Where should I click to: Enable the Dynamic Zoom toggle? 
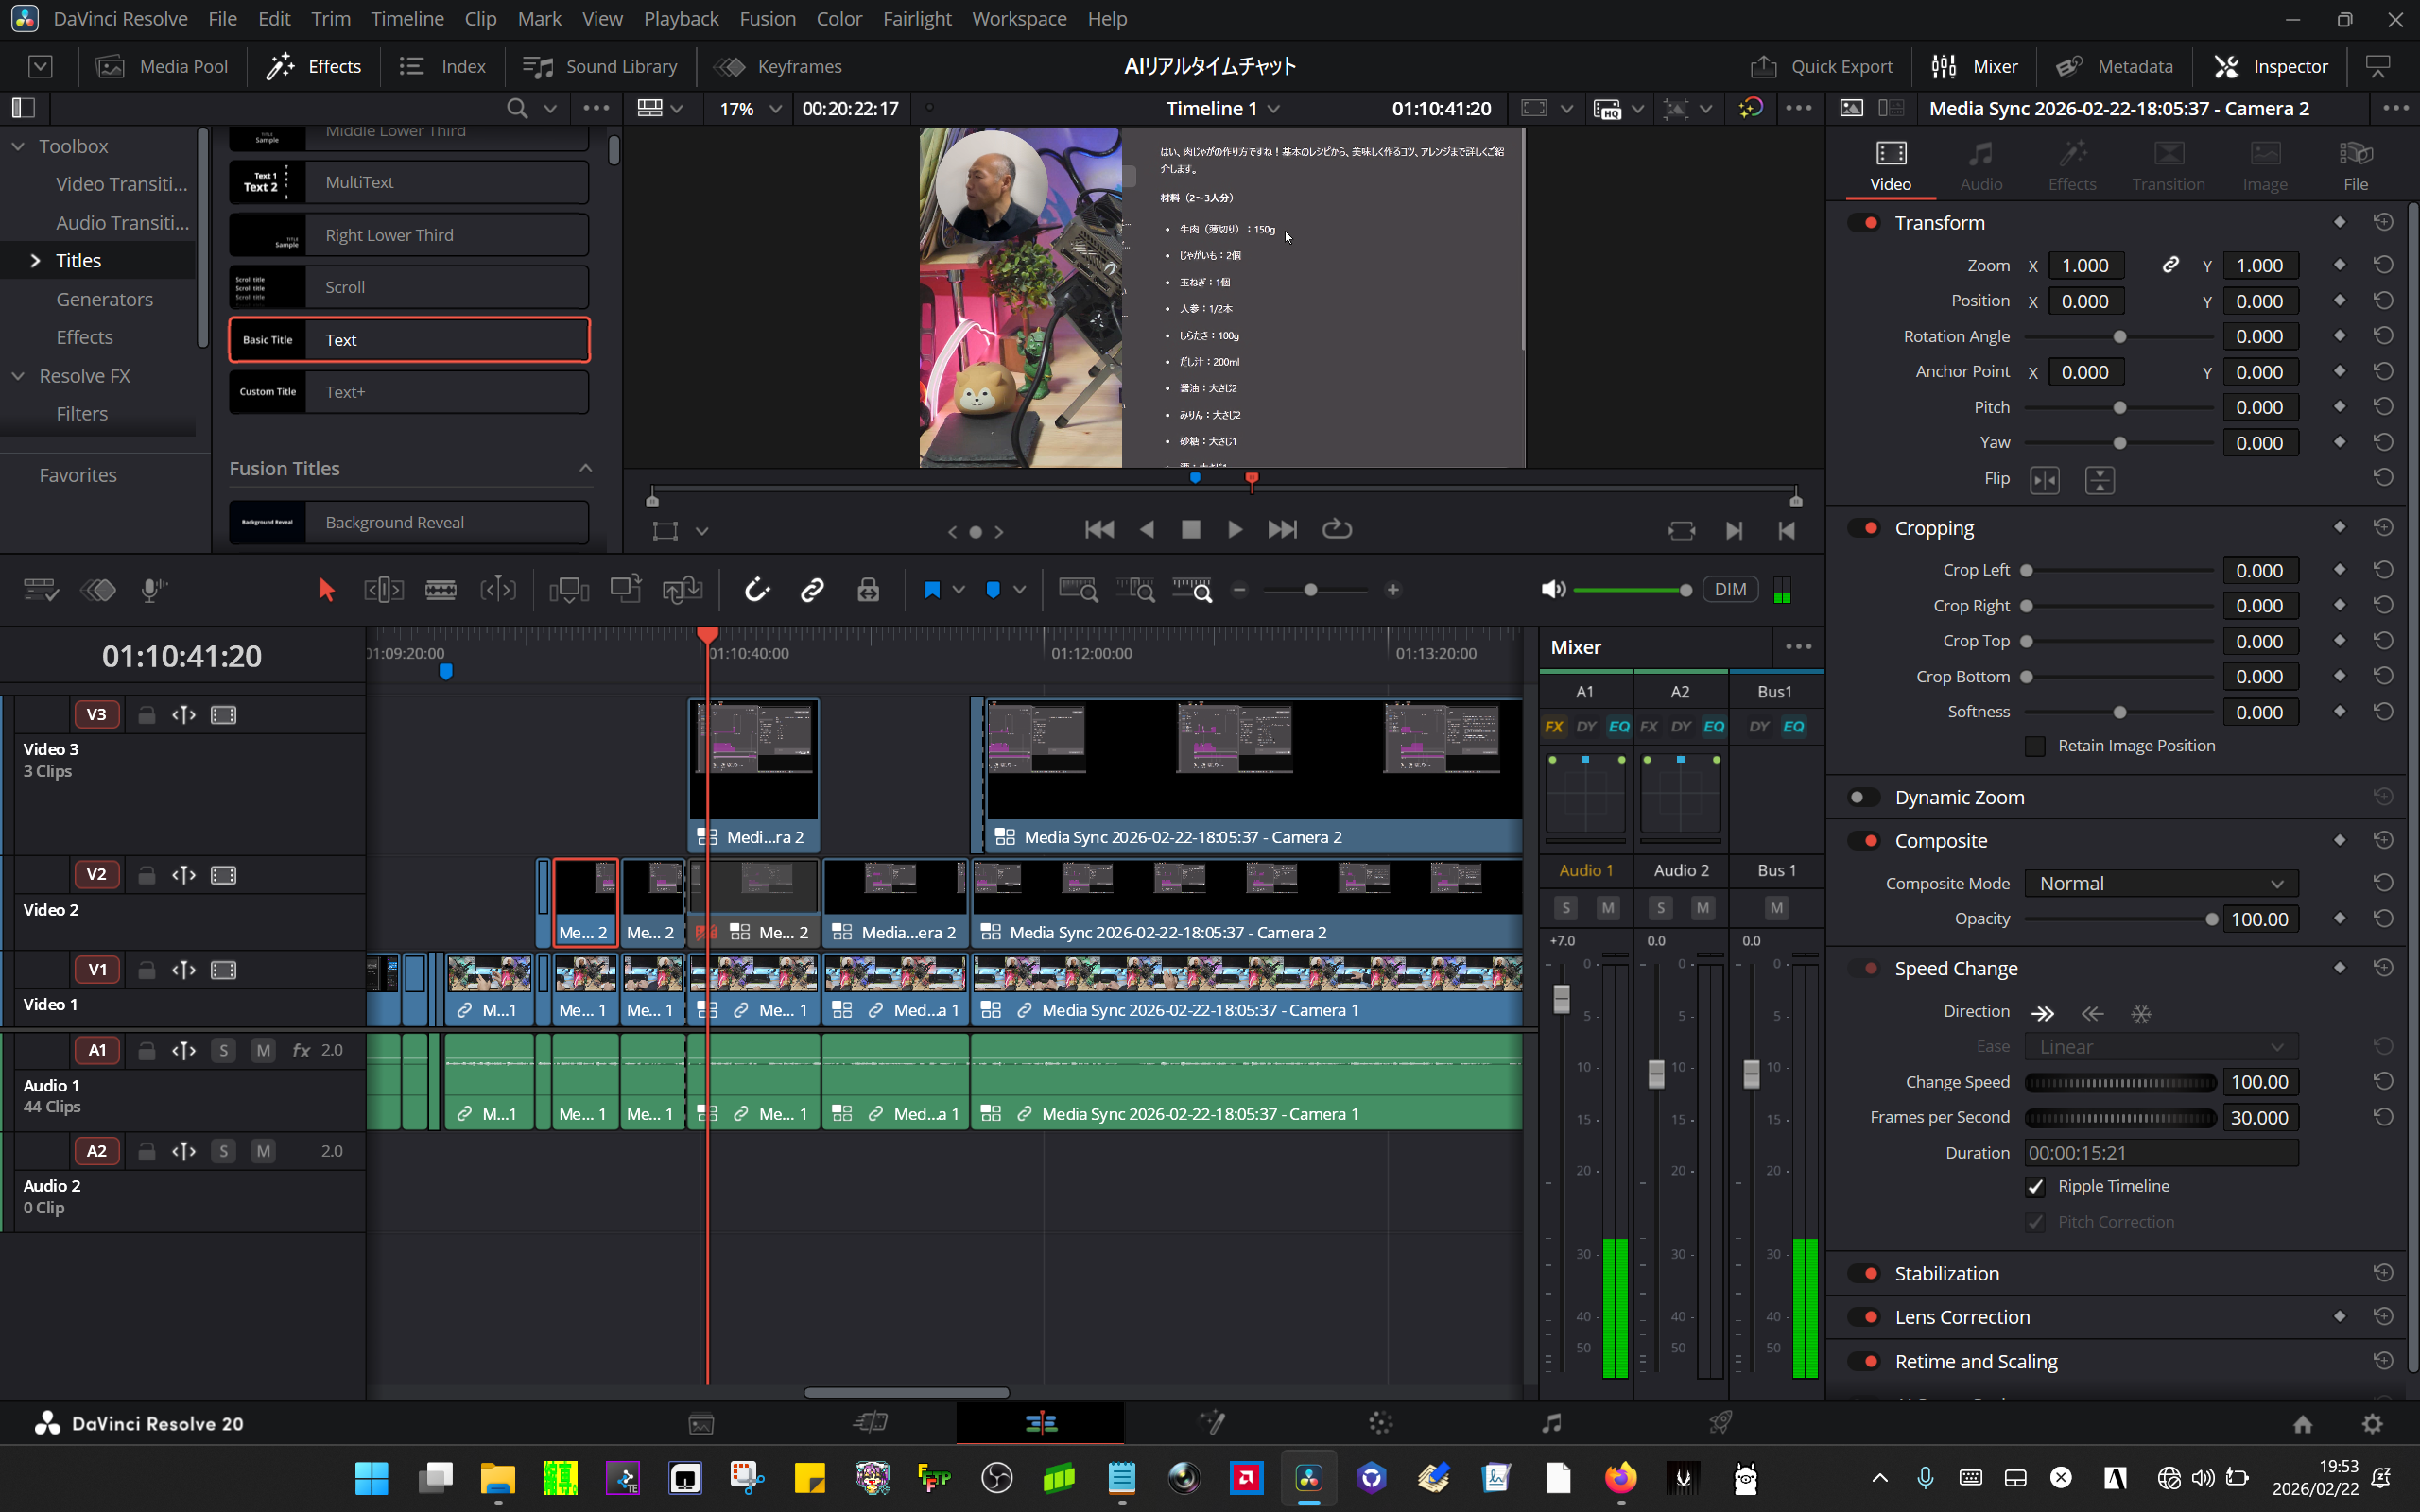(1862, 797)
